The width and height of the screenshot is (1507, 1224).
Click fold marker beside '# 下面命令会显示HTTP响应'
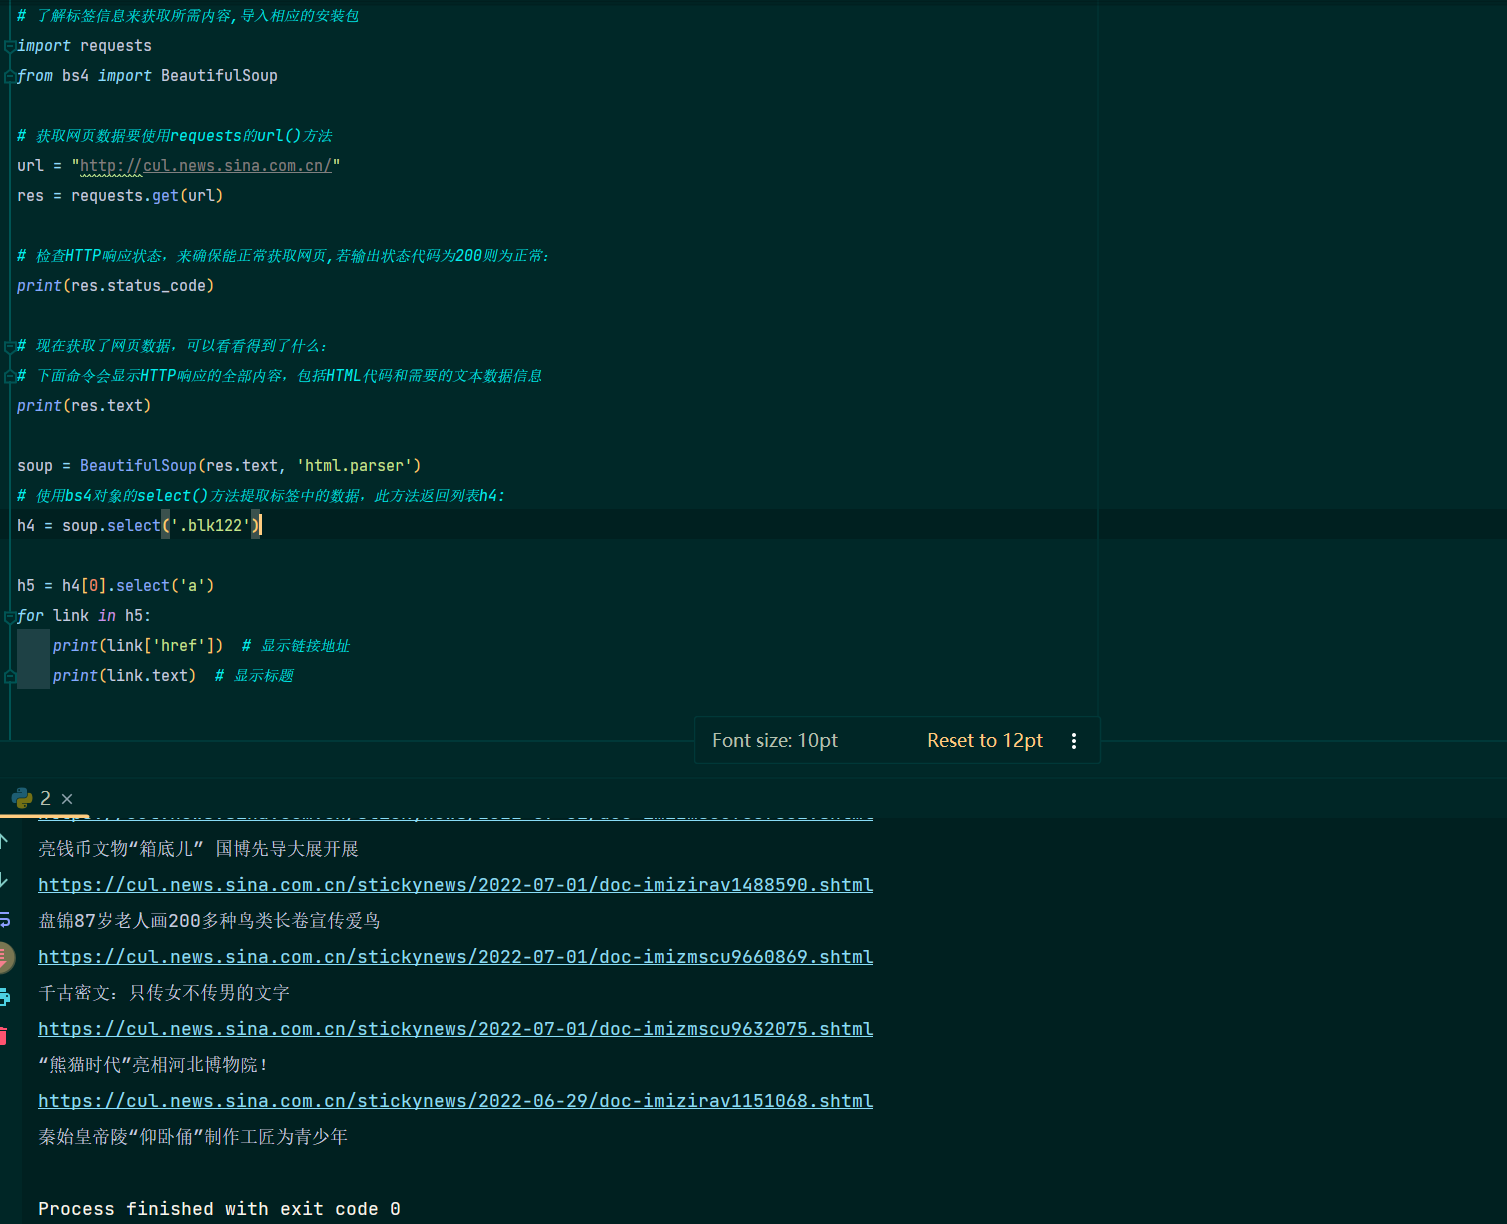pyautogui.click(x=9, y=377)
